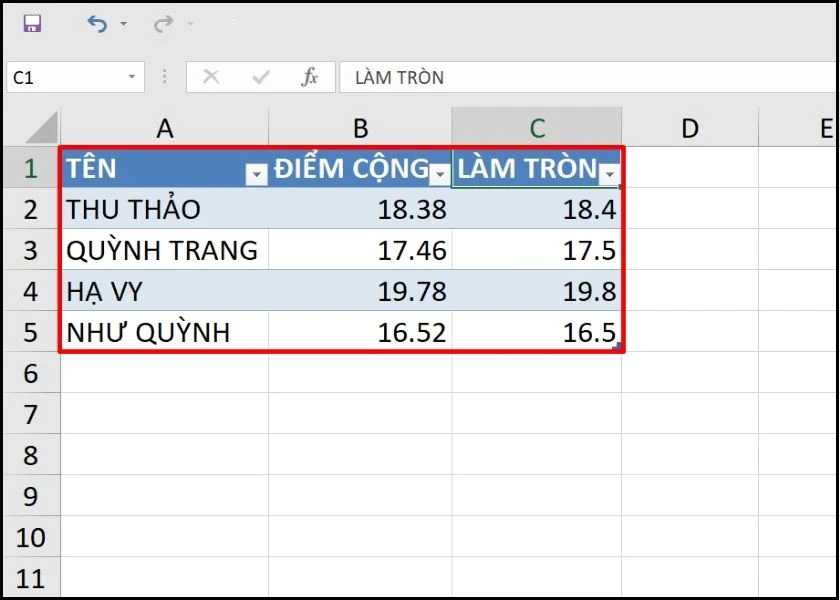The height and width of the screenshot is (600, 840).
Task: Select column C header
Action: [x=537, y=128]
